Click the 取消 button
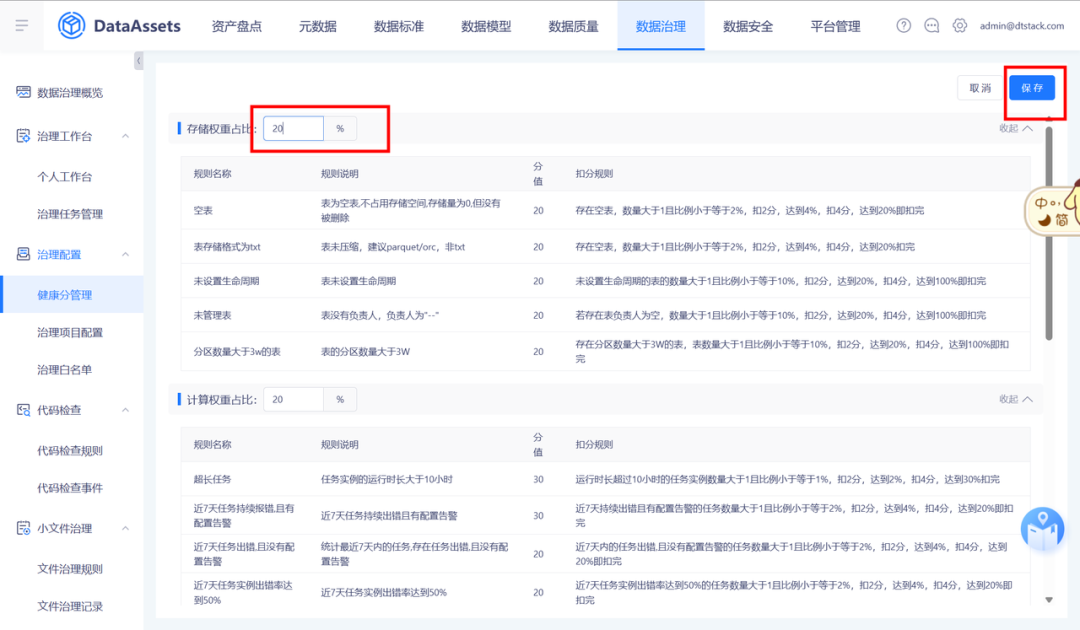The height and width of the screenshot is (630, 1080). click(x=980, y=88)
